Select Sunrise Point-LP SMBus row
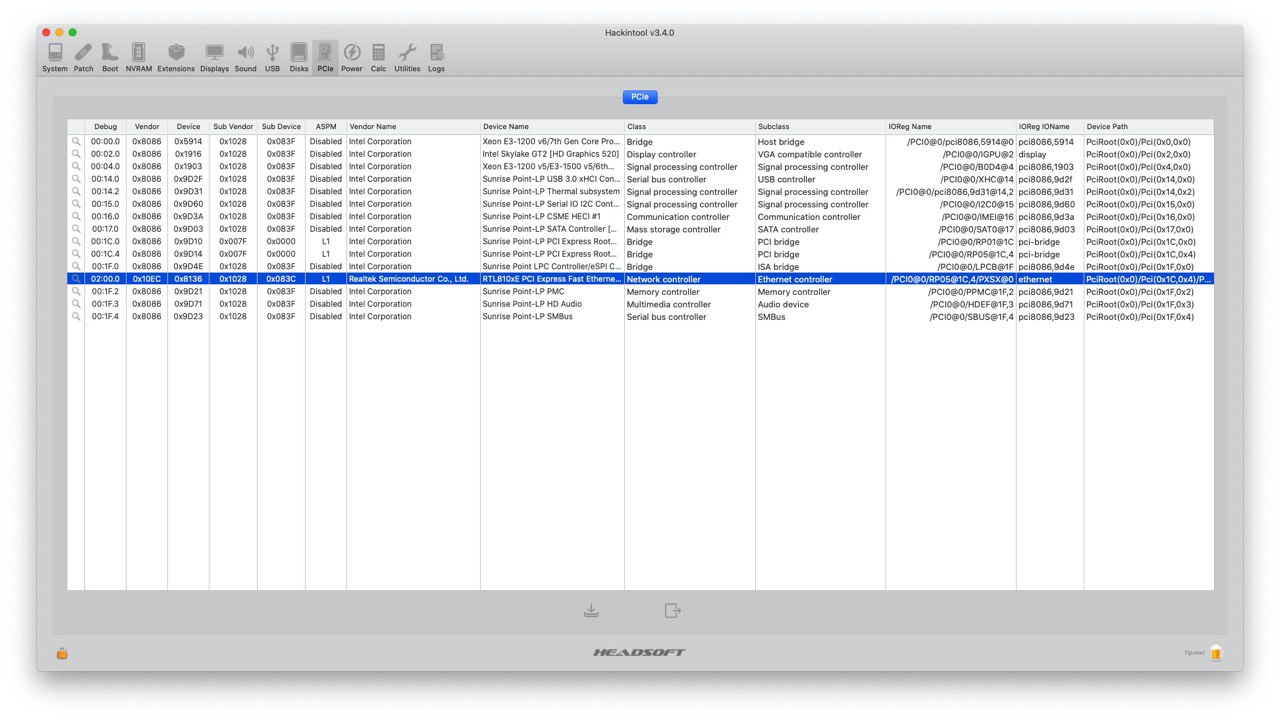The width and height of the screenshot is (1280, 720). coord(640,317)
